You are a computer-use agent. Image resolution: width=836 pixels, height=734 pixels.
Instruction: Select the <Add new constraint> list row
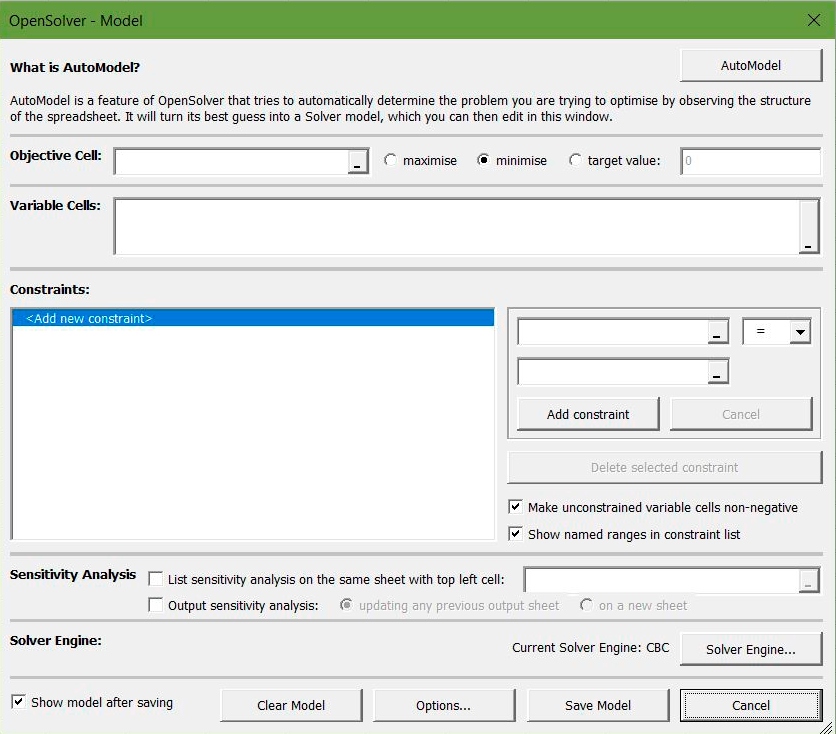253,318
